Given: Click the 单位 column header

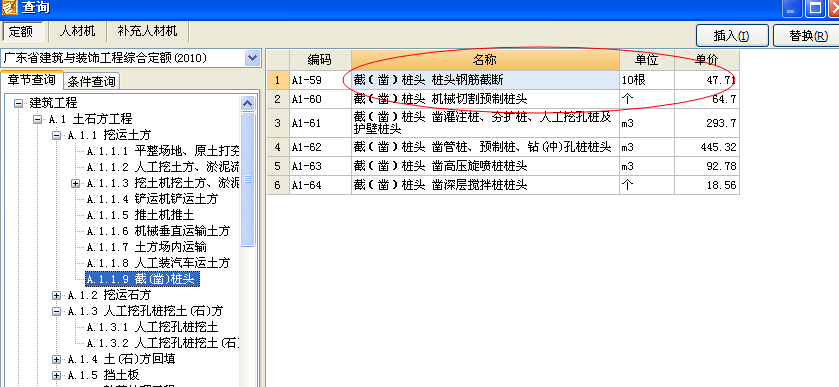Looking at the screenshot, I should 646,60.
